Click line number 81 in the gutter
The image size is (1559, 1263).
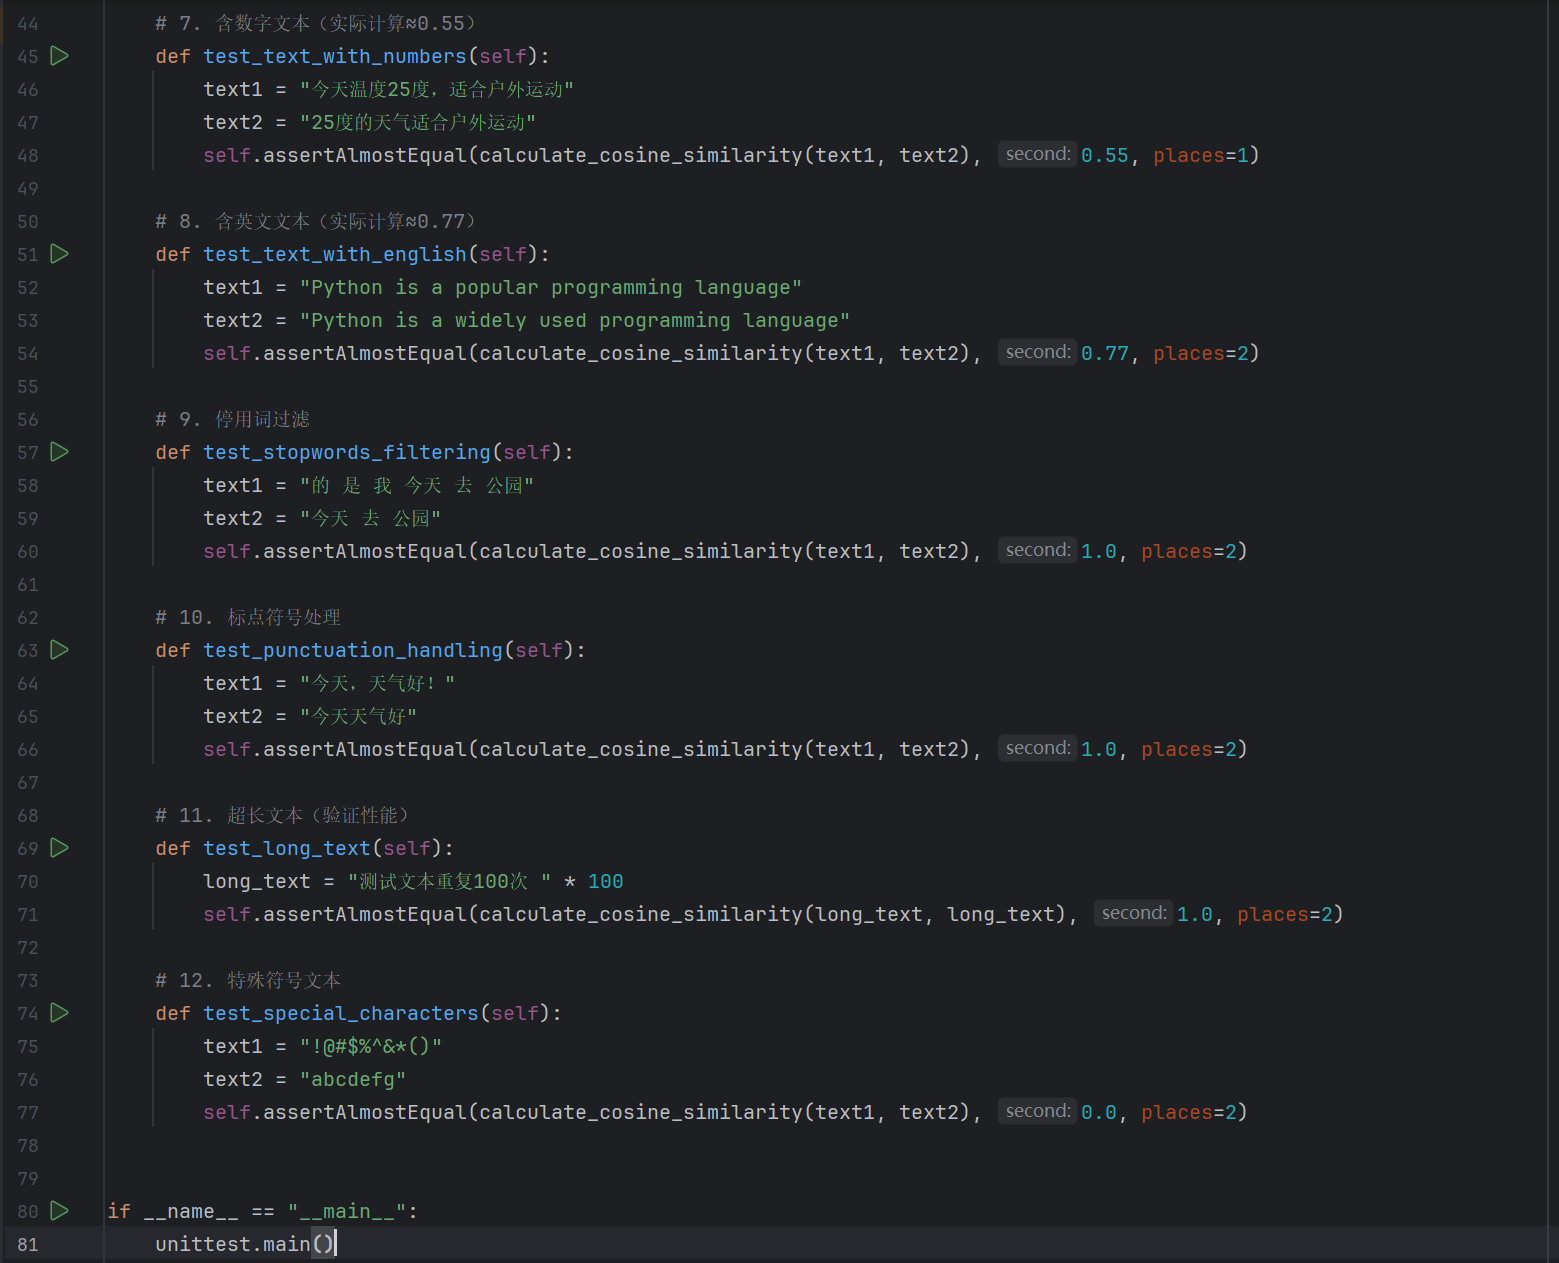[x=28, y=1245]
